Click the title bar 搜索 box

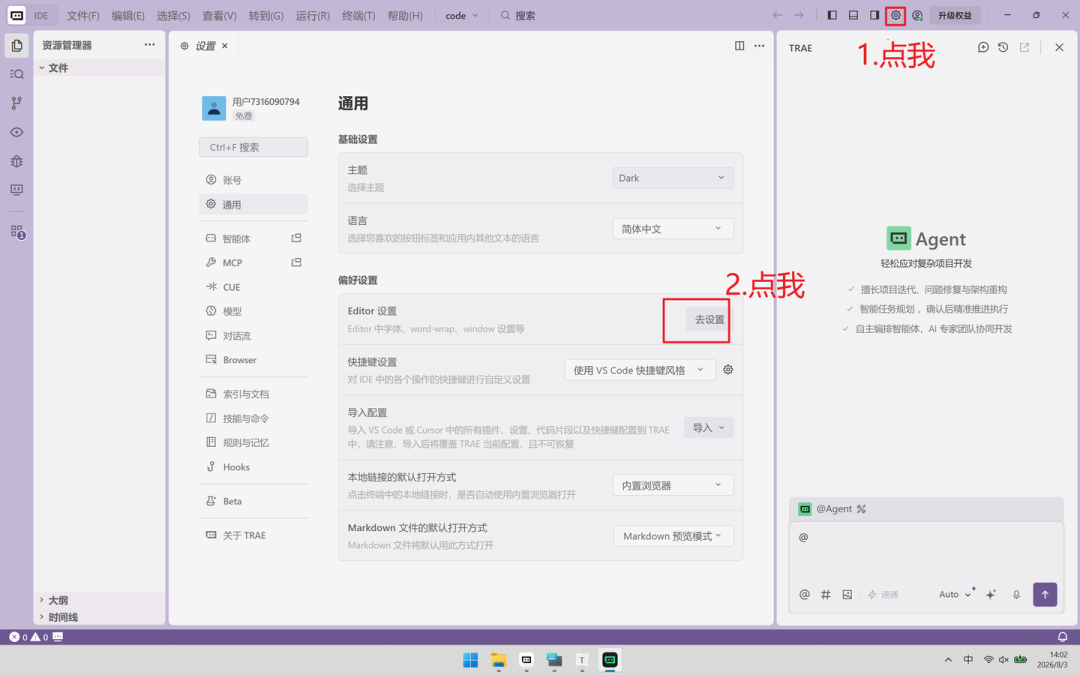518,15
